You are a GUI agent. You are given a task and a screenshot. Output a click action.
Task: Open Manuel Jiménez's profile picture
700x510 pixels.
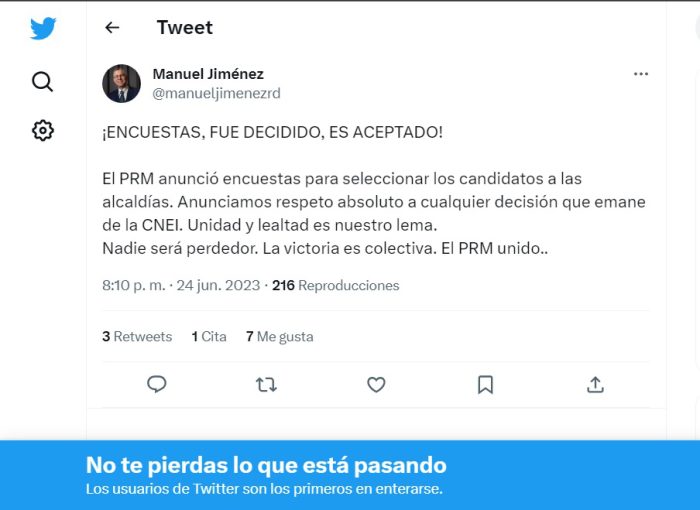[x=121, y=84]
